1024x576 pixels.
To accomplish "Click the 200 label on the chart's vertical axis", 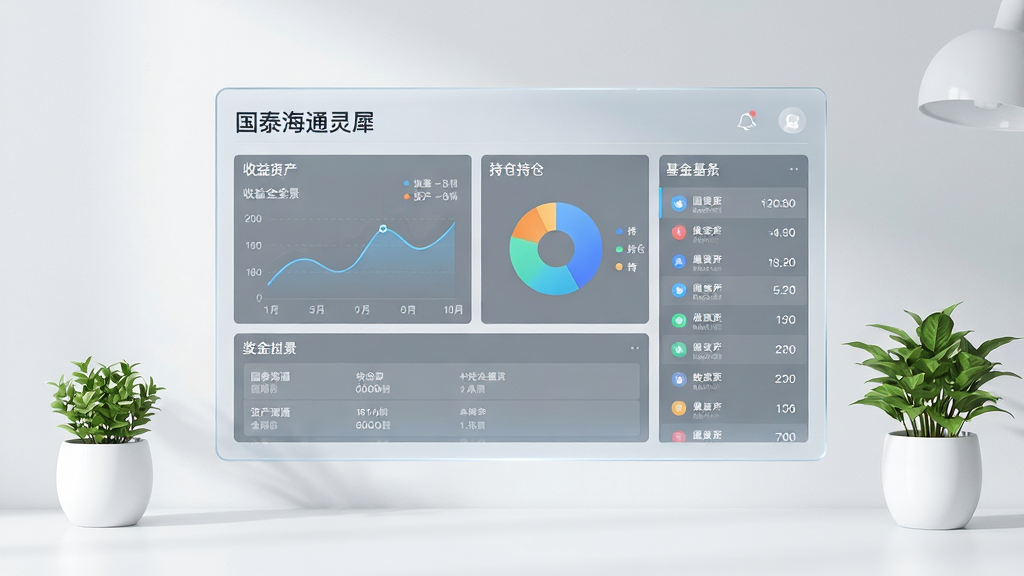I will [x=253, y=219].
